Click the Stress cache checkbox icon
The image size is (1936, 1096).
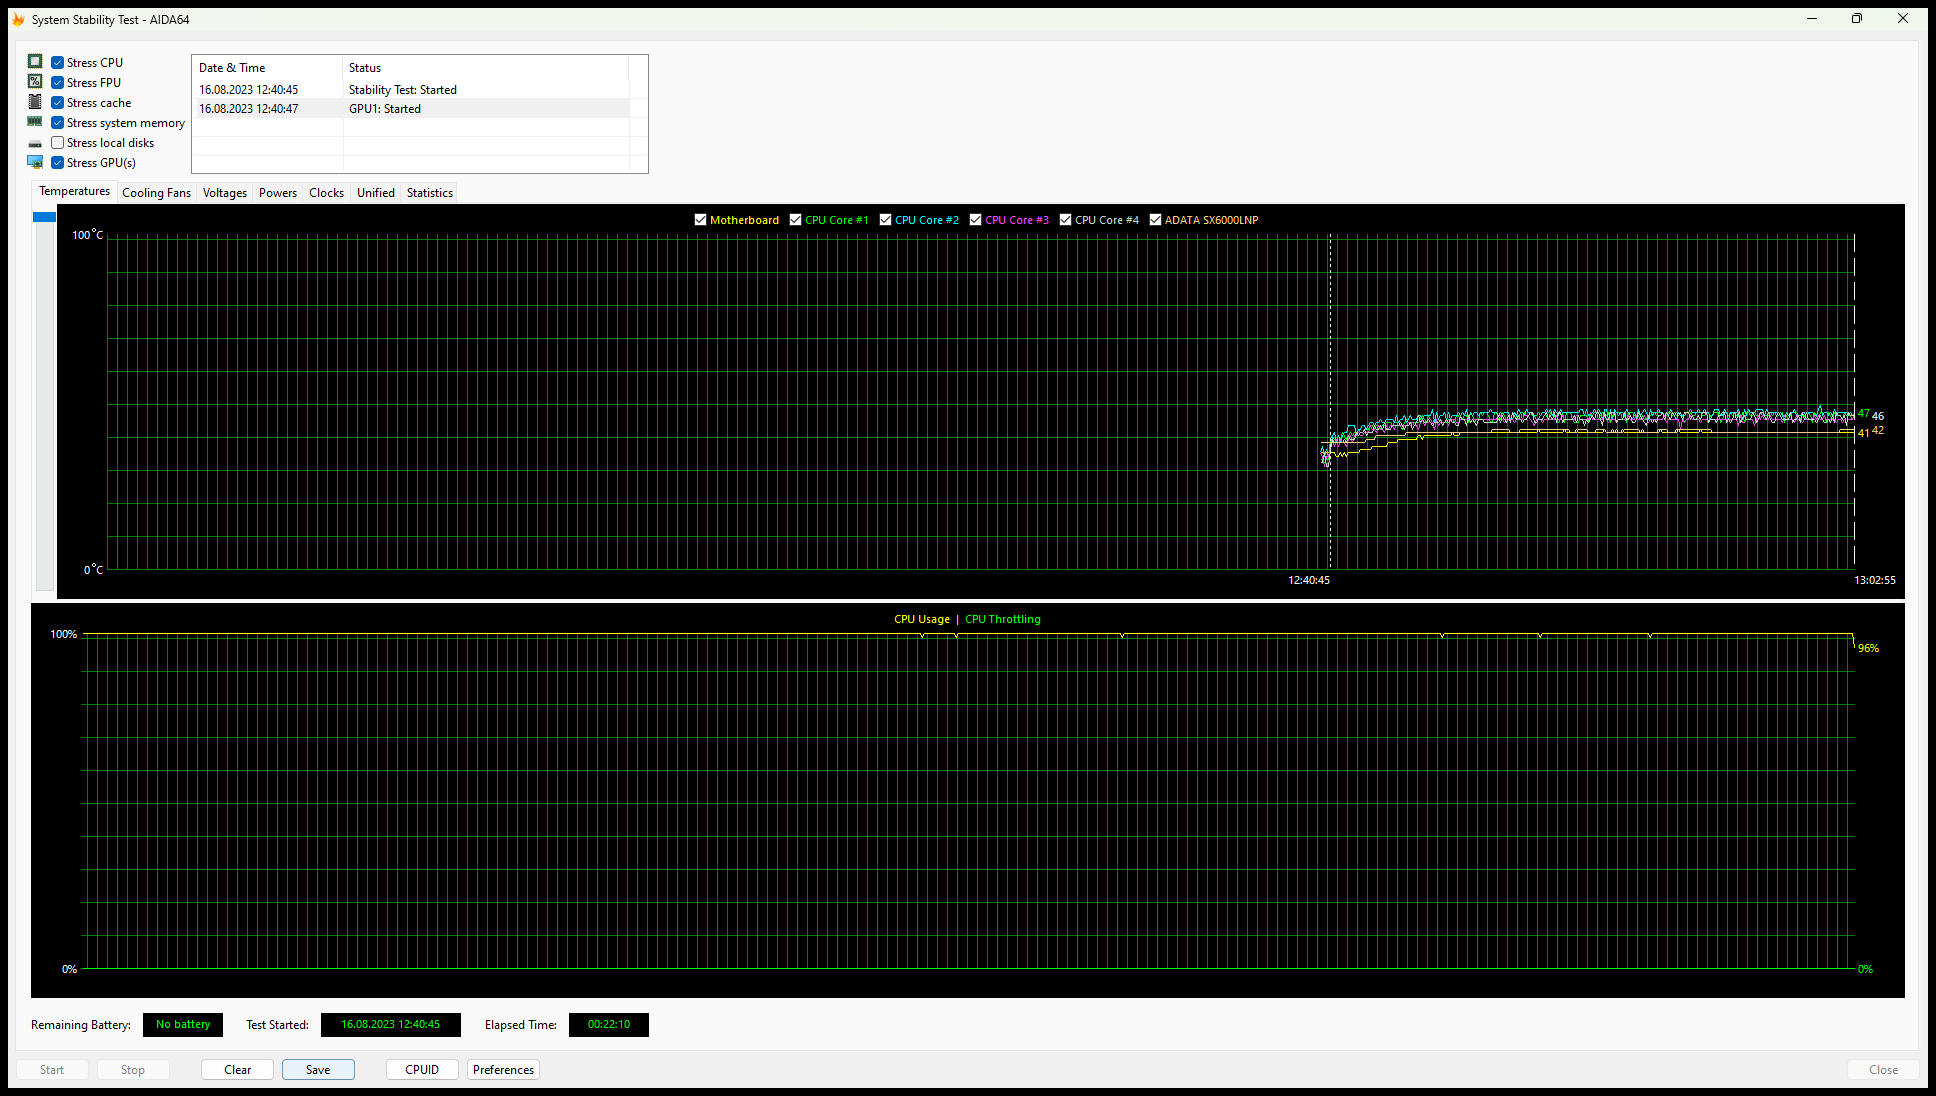56,102
